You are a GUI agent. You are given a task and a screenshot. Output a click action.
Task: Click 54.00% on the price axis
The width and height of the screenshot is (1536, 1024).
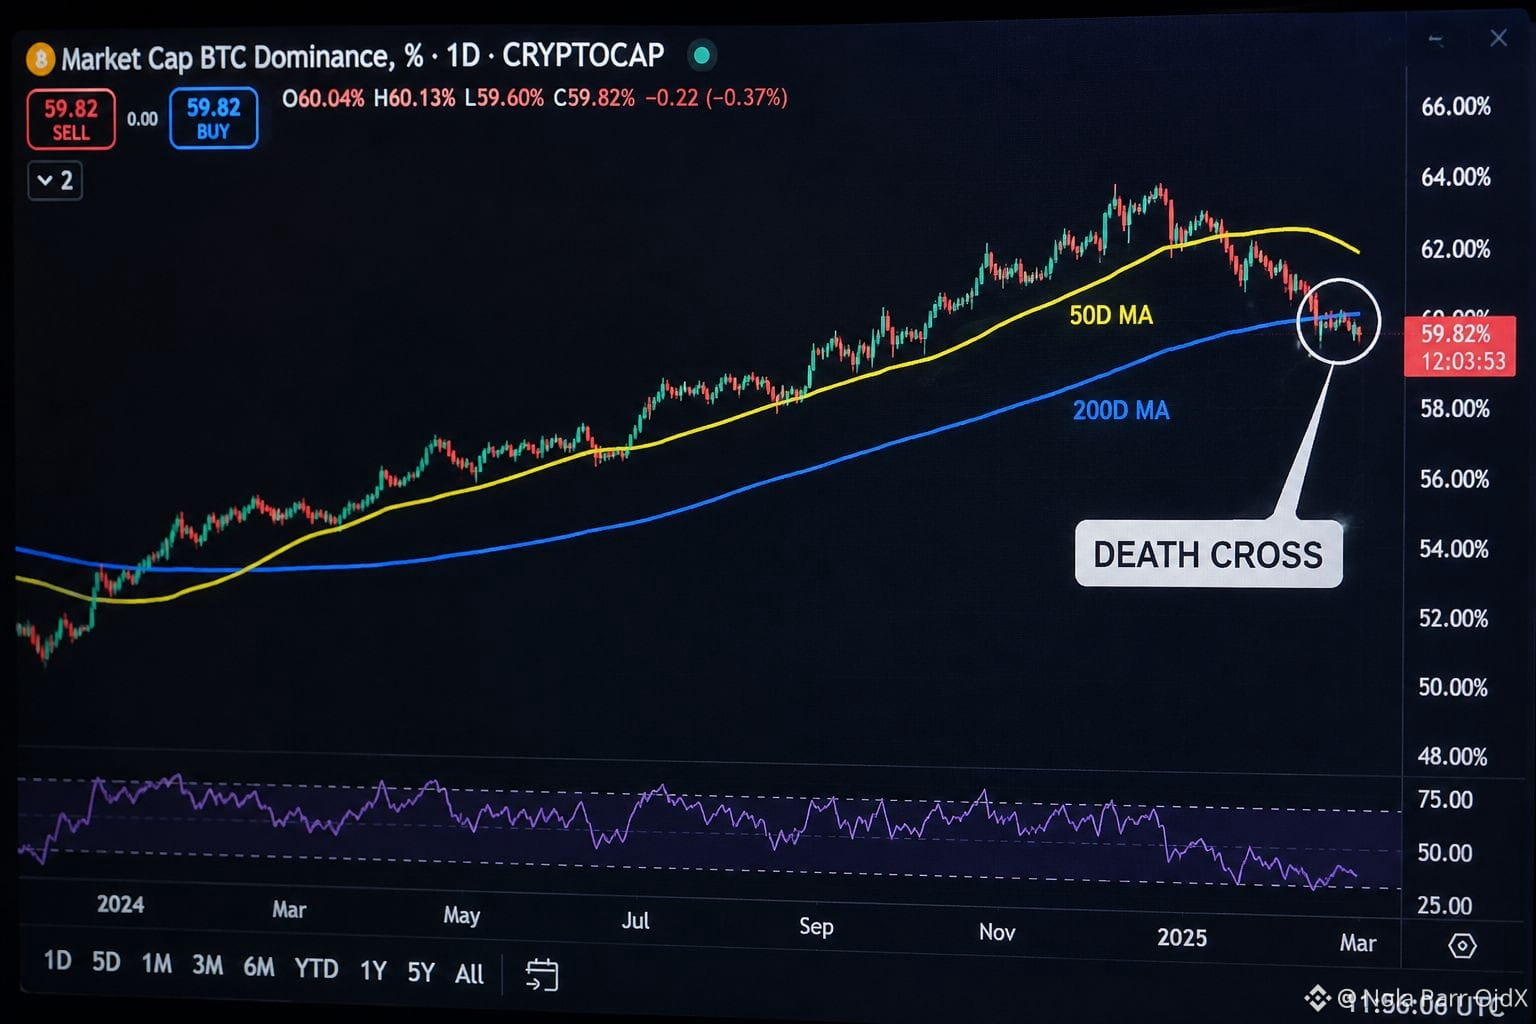click(x=1454, y=549)
